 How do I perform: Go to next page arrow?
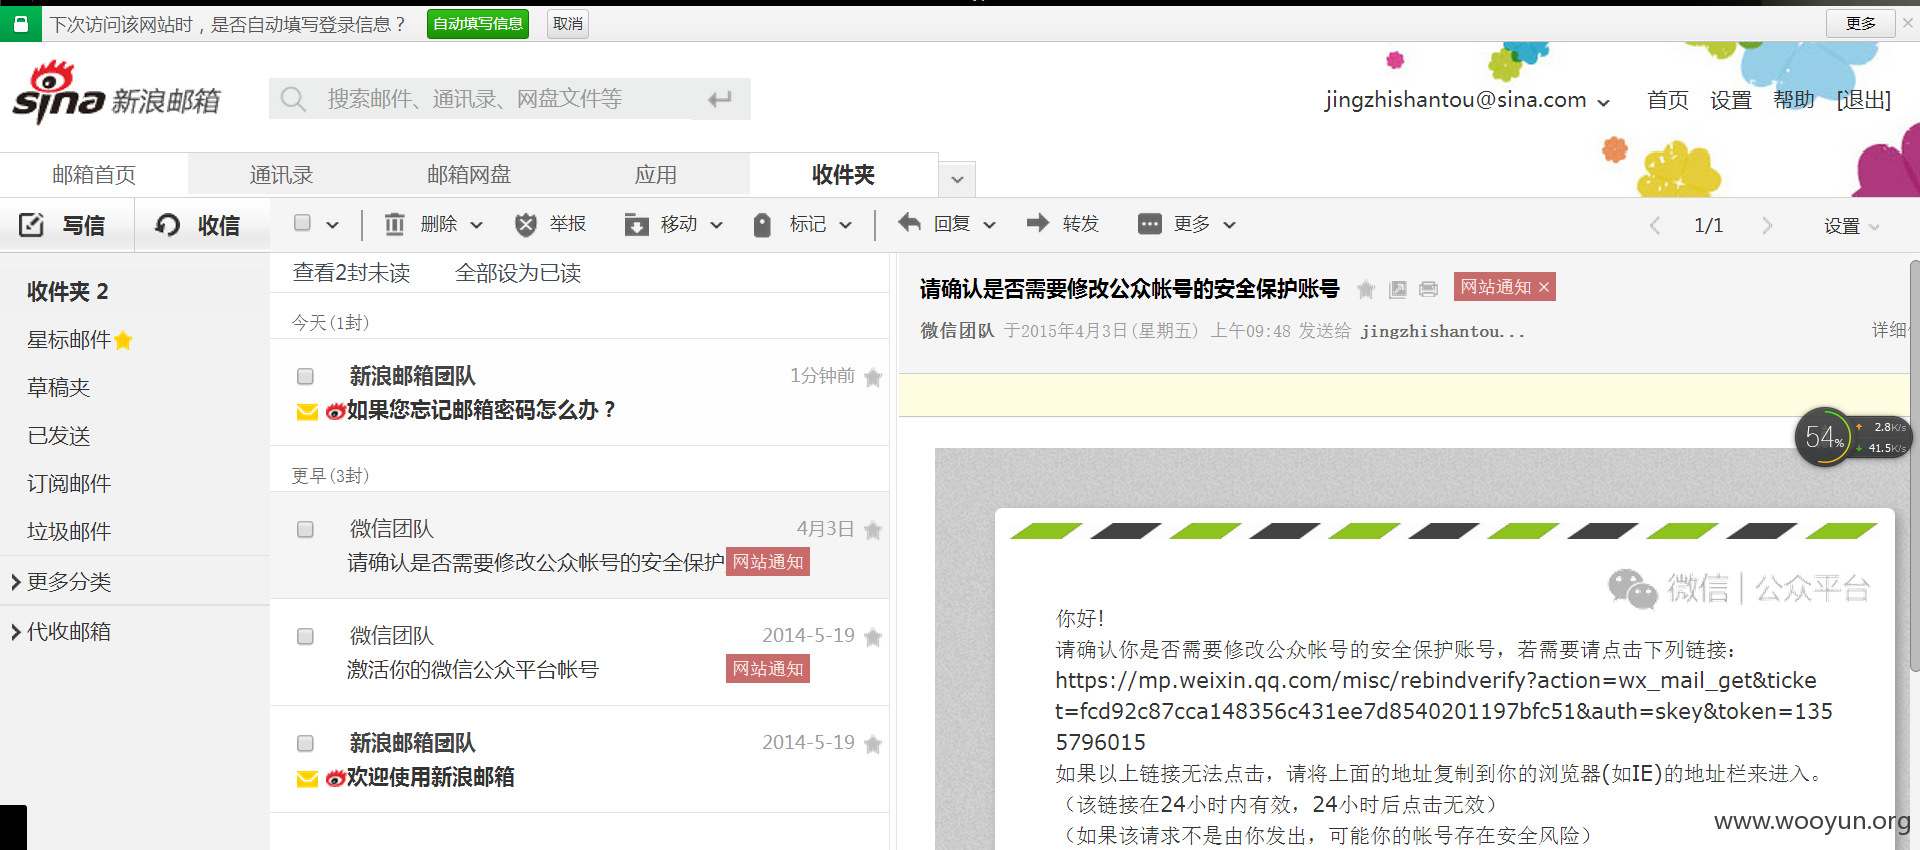(x=1767, y=225)
